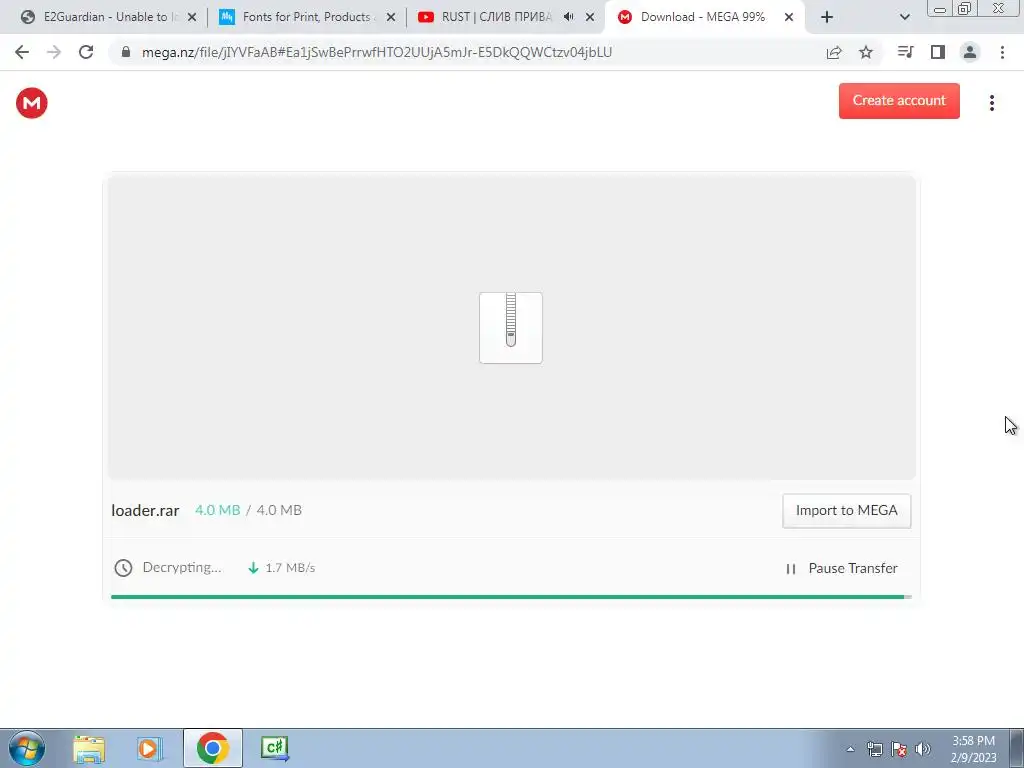Screen dimensions: 1024x768
Task: Click the Decrypting... status text
Action: 182,568
